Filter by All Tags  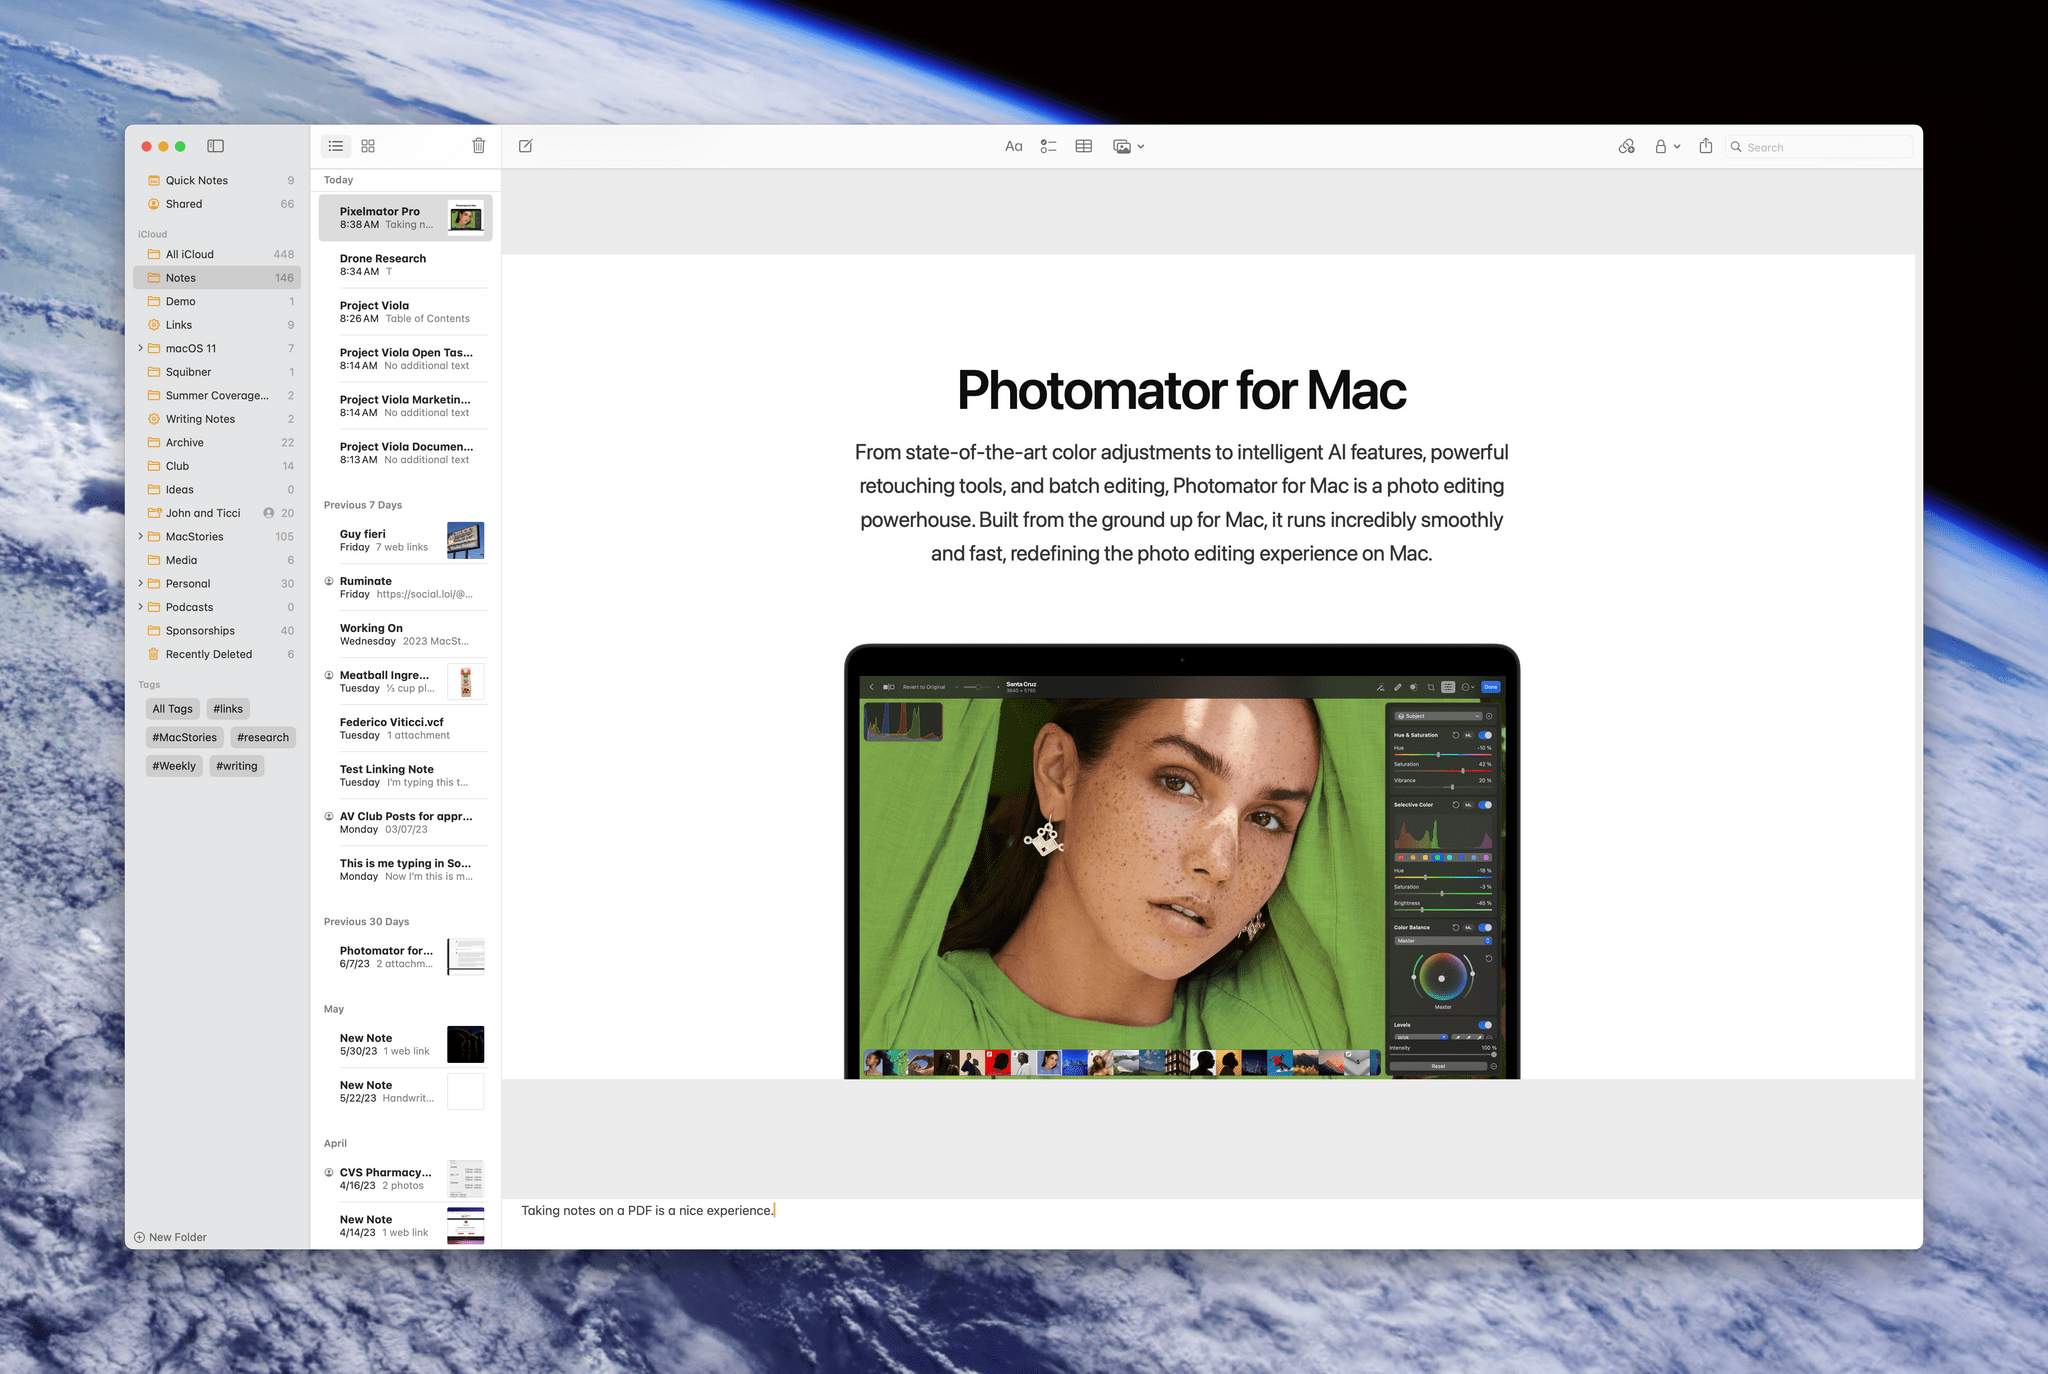(172, 709)
